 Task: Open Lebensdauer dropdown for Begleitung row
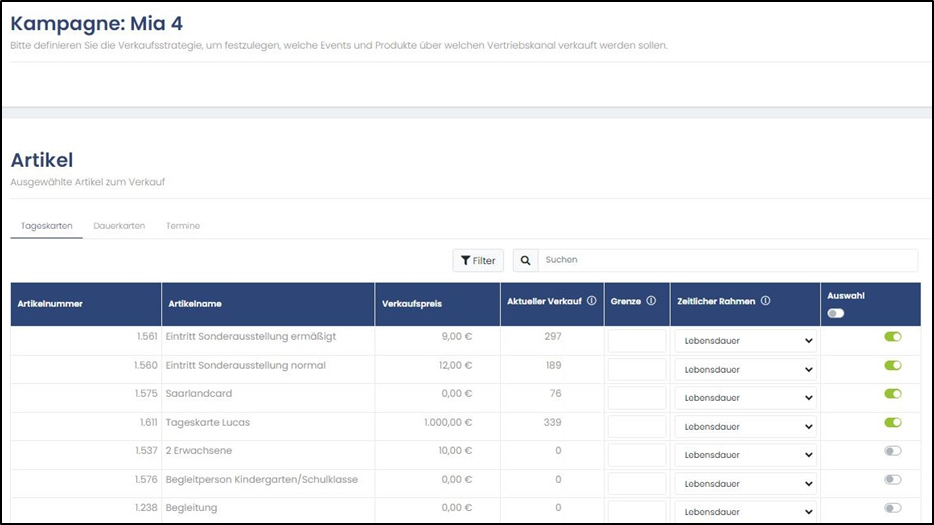745,512
